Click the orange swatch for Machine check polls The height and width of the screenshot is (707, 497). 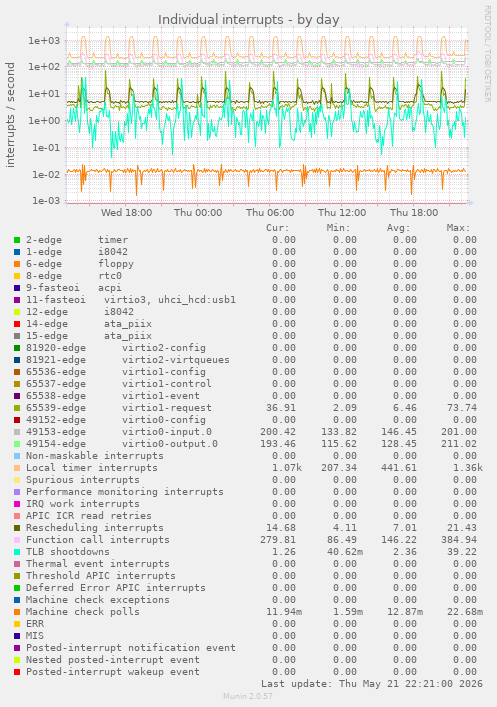(17, 612)
